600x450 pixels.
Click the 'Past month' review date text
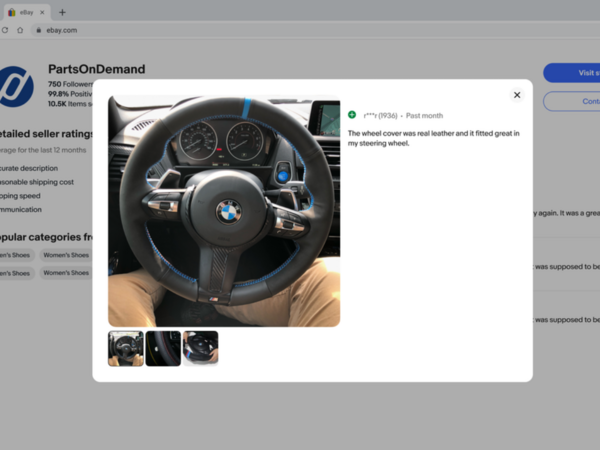(424, 116)
